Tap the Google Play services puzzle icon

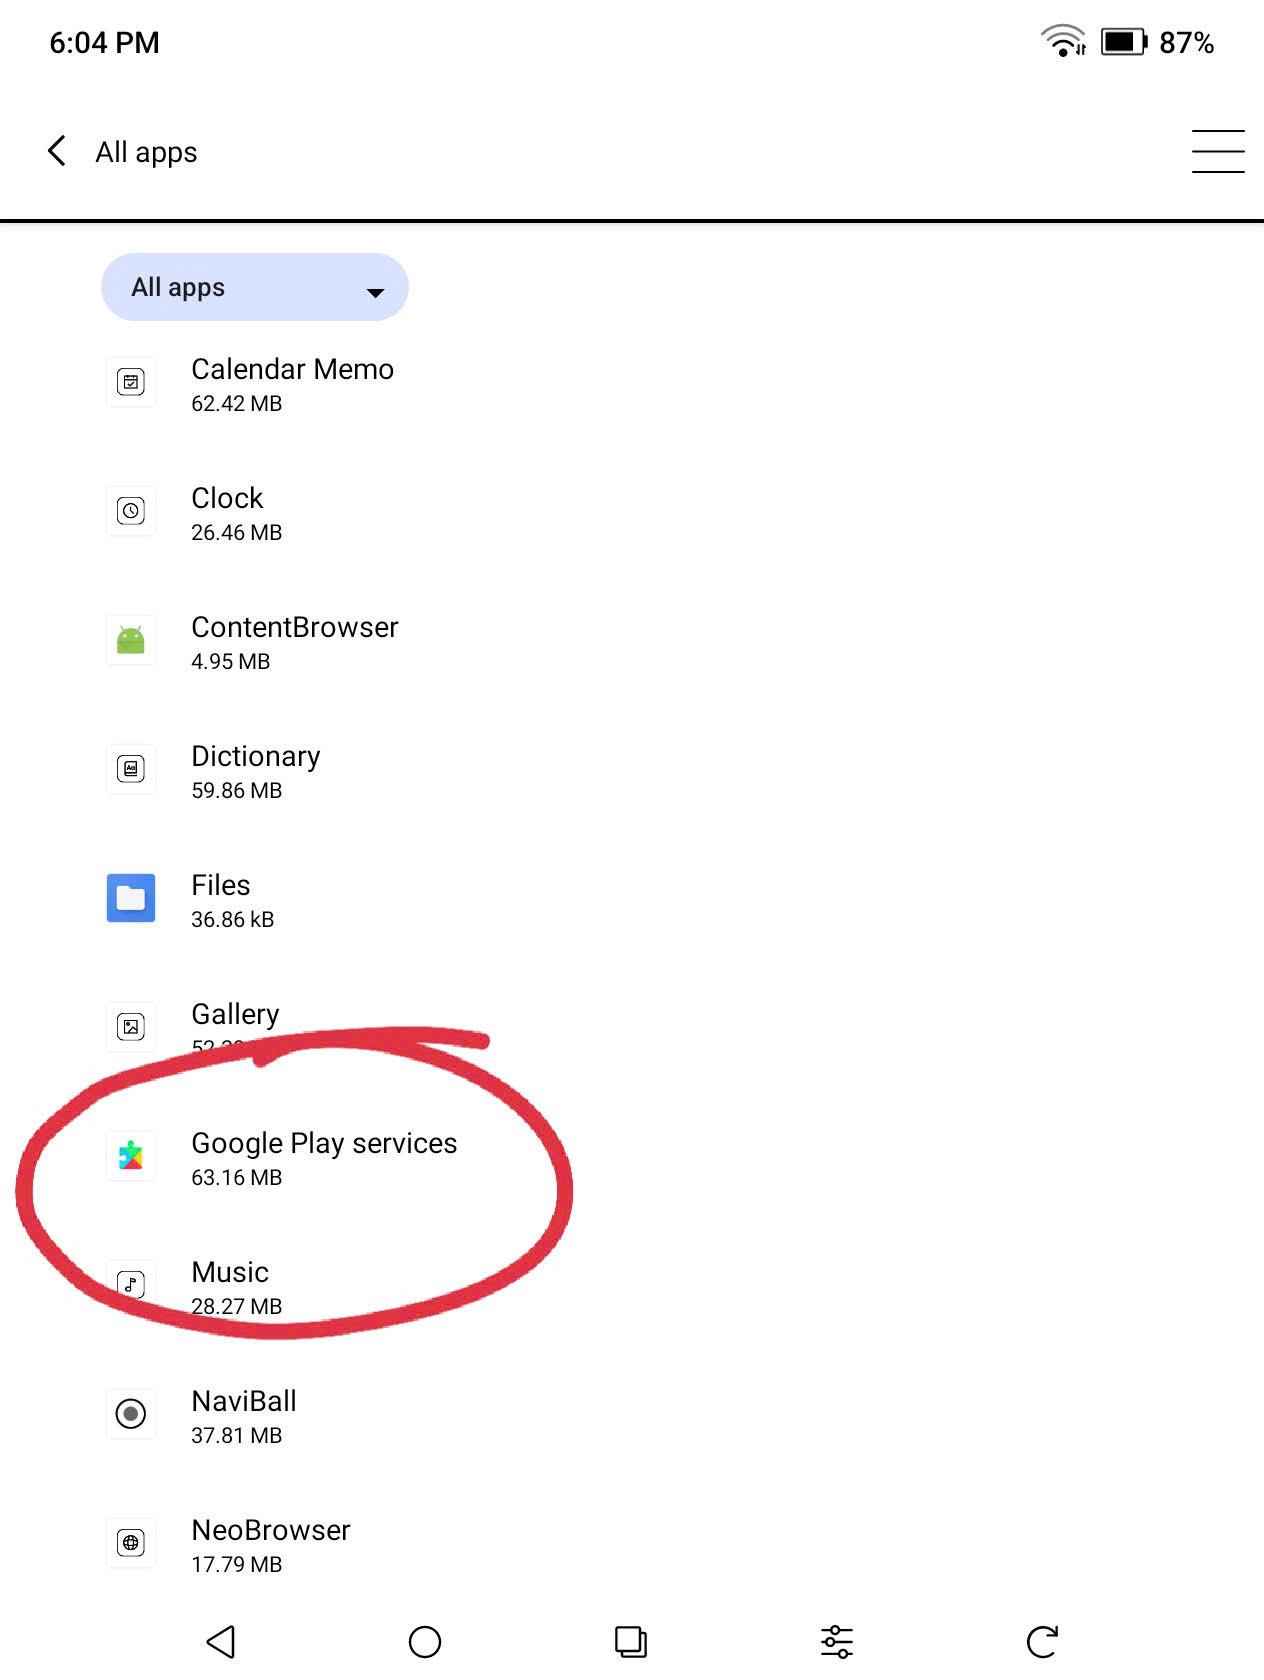click(x=131, y=1156)
